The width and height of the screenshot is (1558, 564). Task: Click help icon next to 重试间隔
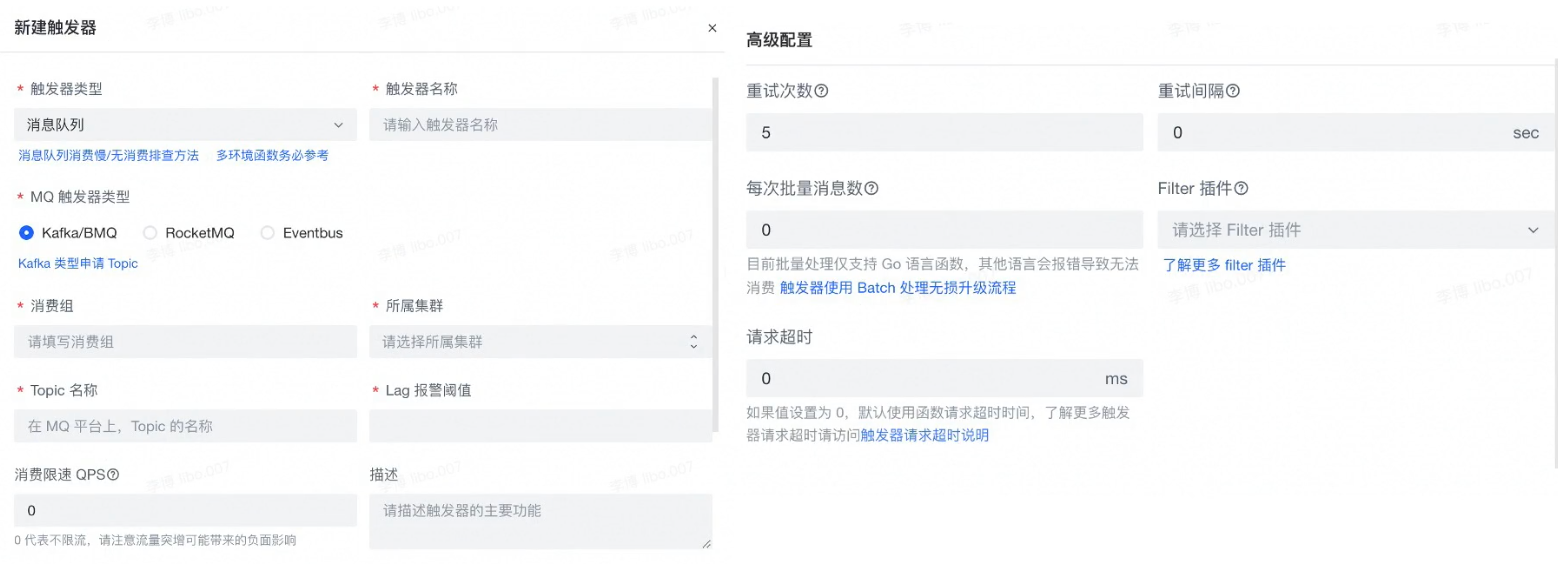(x=1233, y=91)
